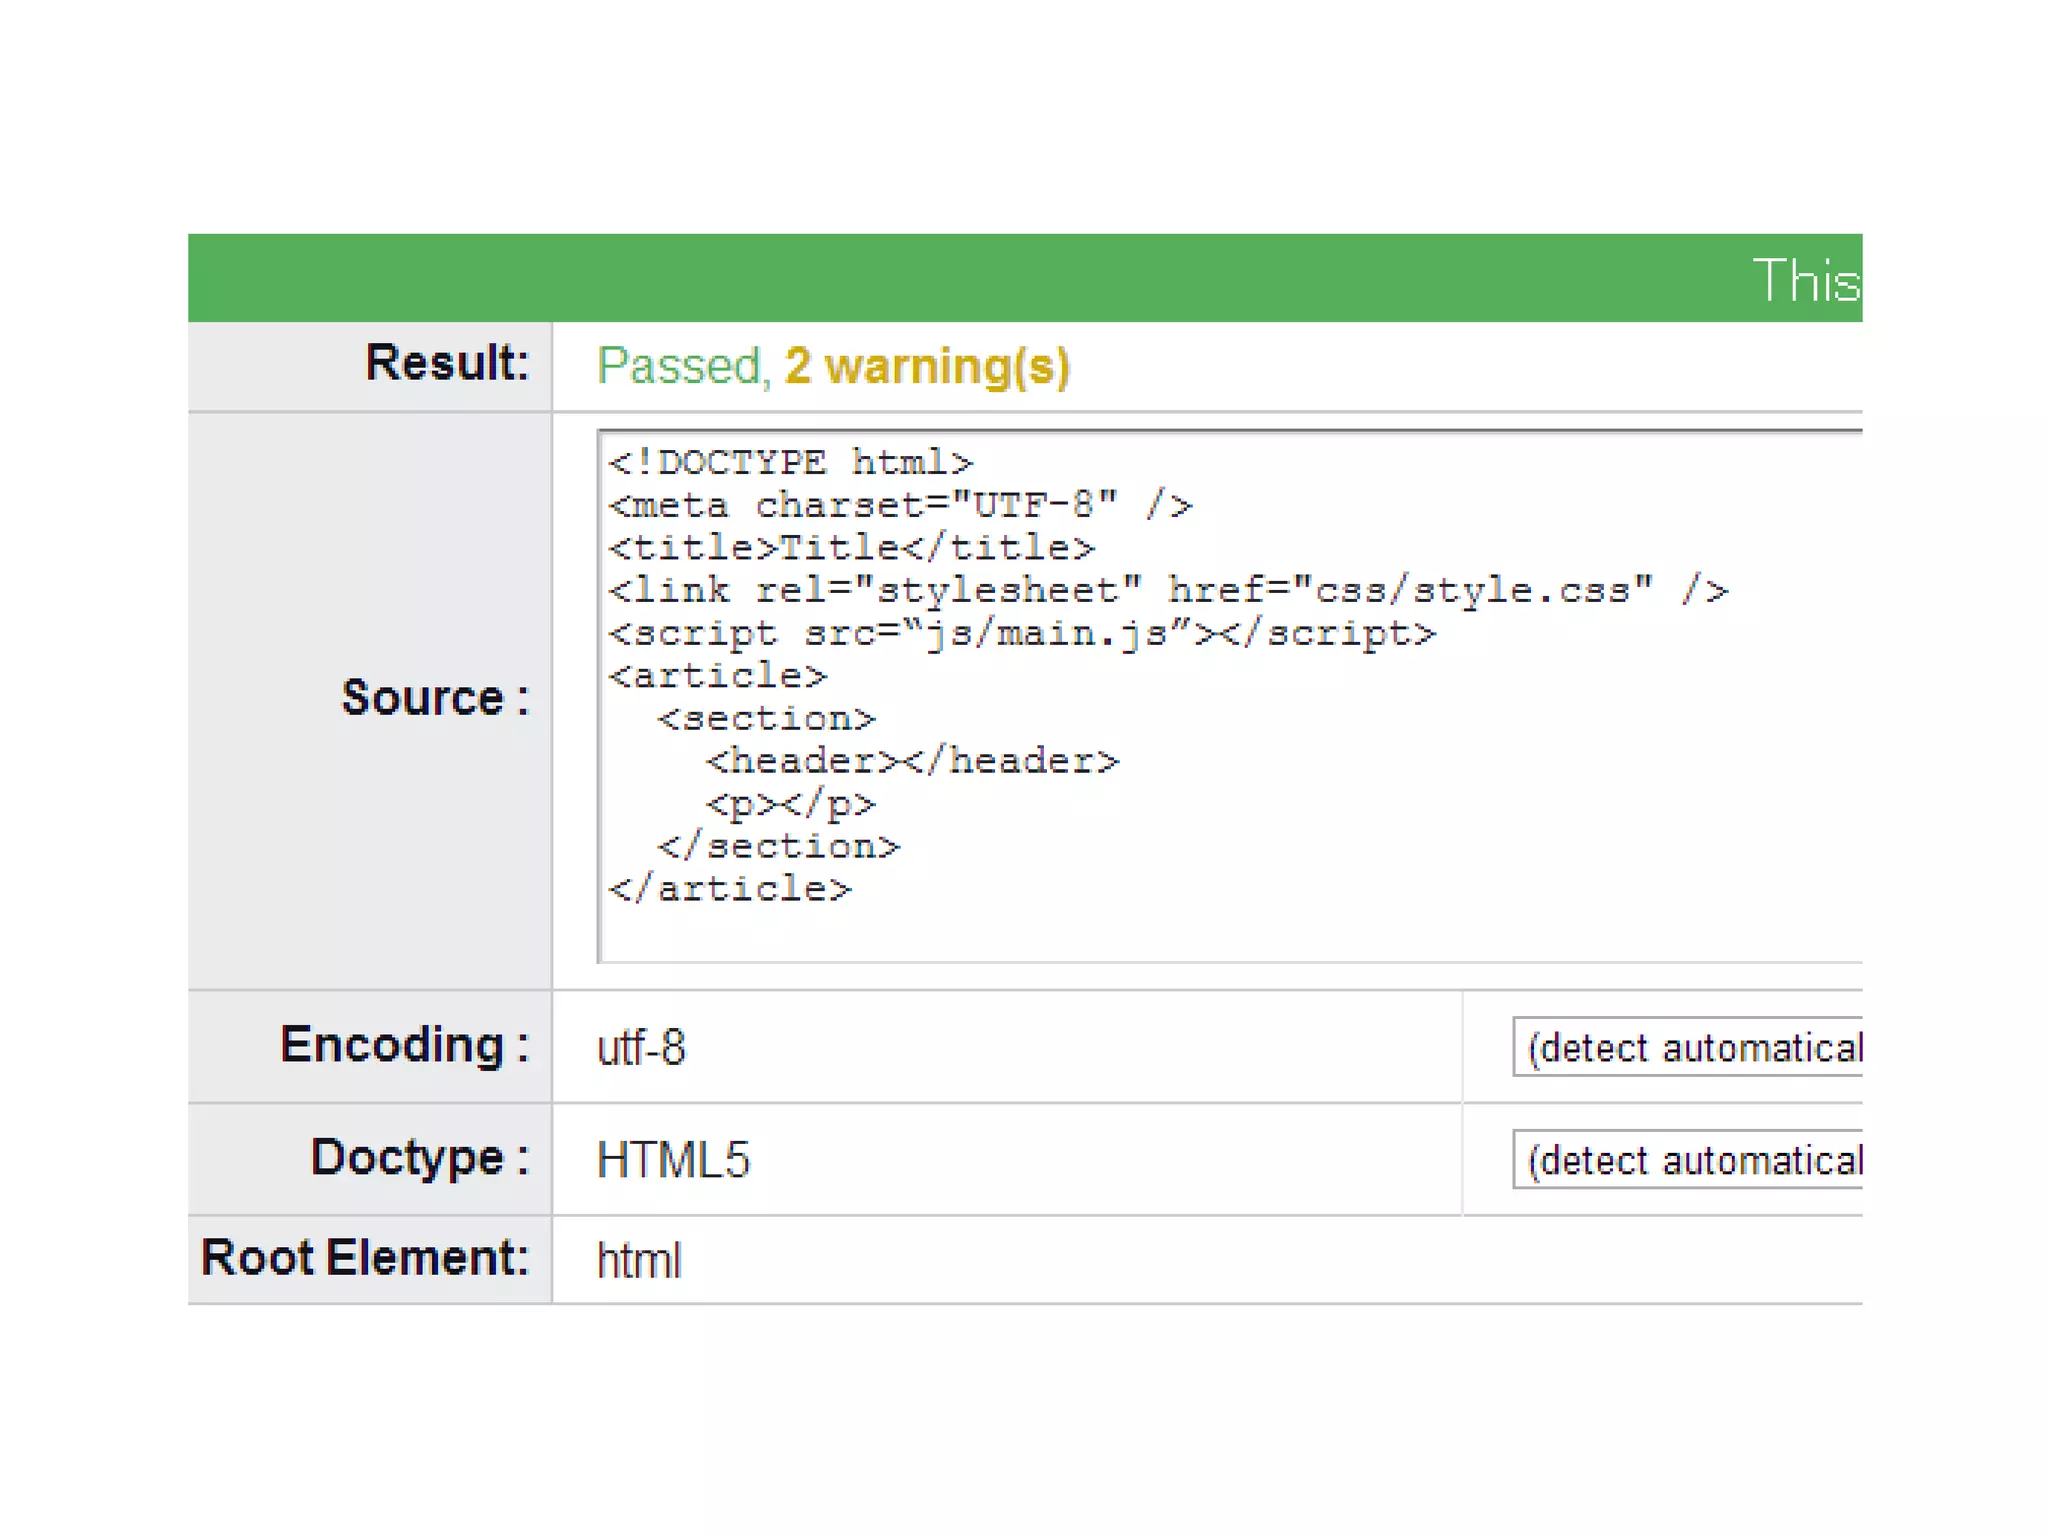Click the DOCTYPE html line in the source
Image resolution: width=2048 pixels, height=1536 pixels.
click(x=790, y=462)
